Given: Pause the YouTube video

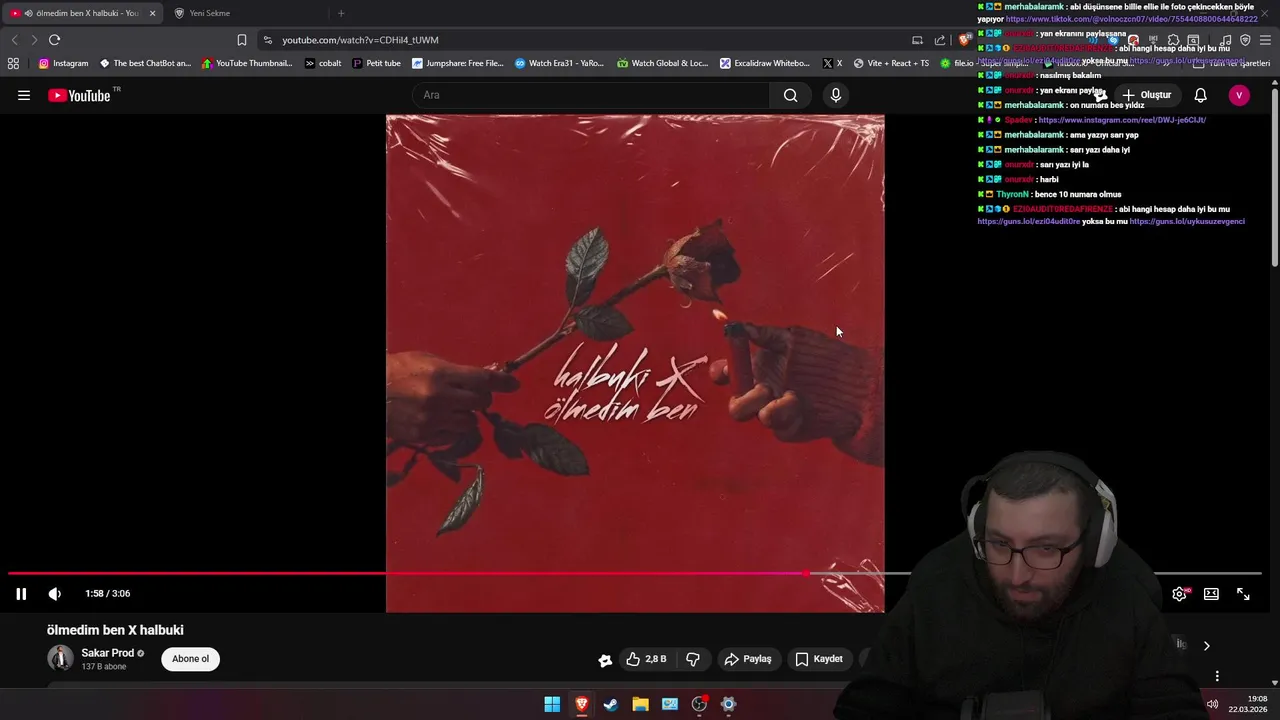Looking at the screenshot, I should [21, 594].
